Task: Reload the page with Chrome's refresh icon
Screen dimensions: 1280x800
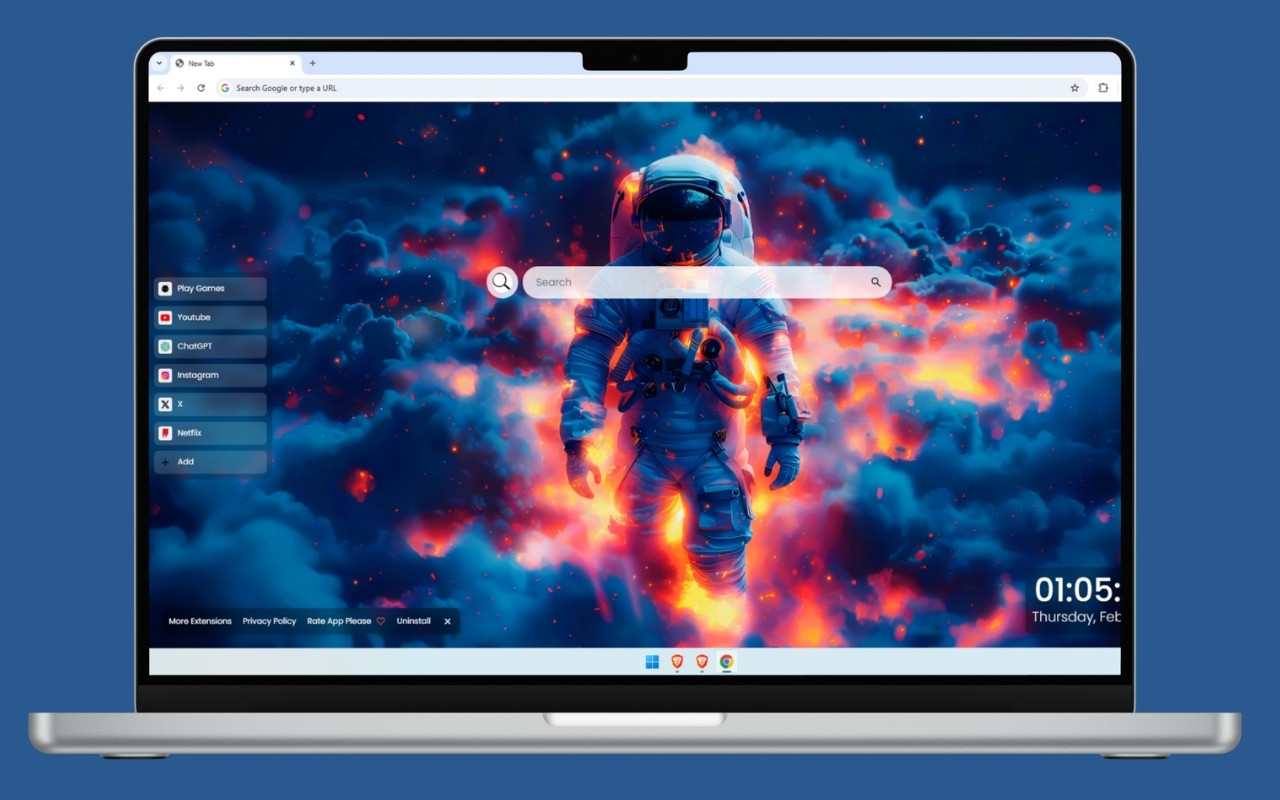Action: point(201,88)
